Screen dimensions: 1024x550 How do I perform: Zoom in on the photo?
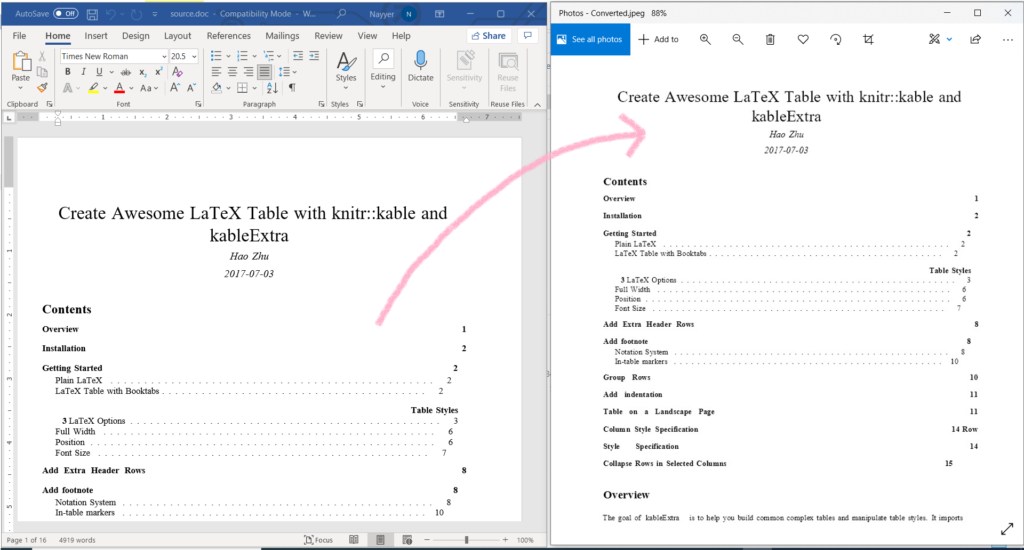pos(705,39)
